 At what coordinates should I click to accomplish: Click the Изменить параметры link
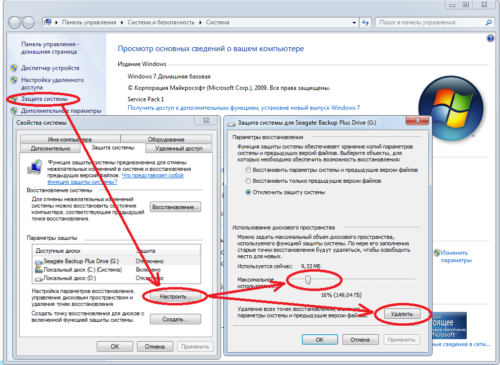(x=456, y=256)
